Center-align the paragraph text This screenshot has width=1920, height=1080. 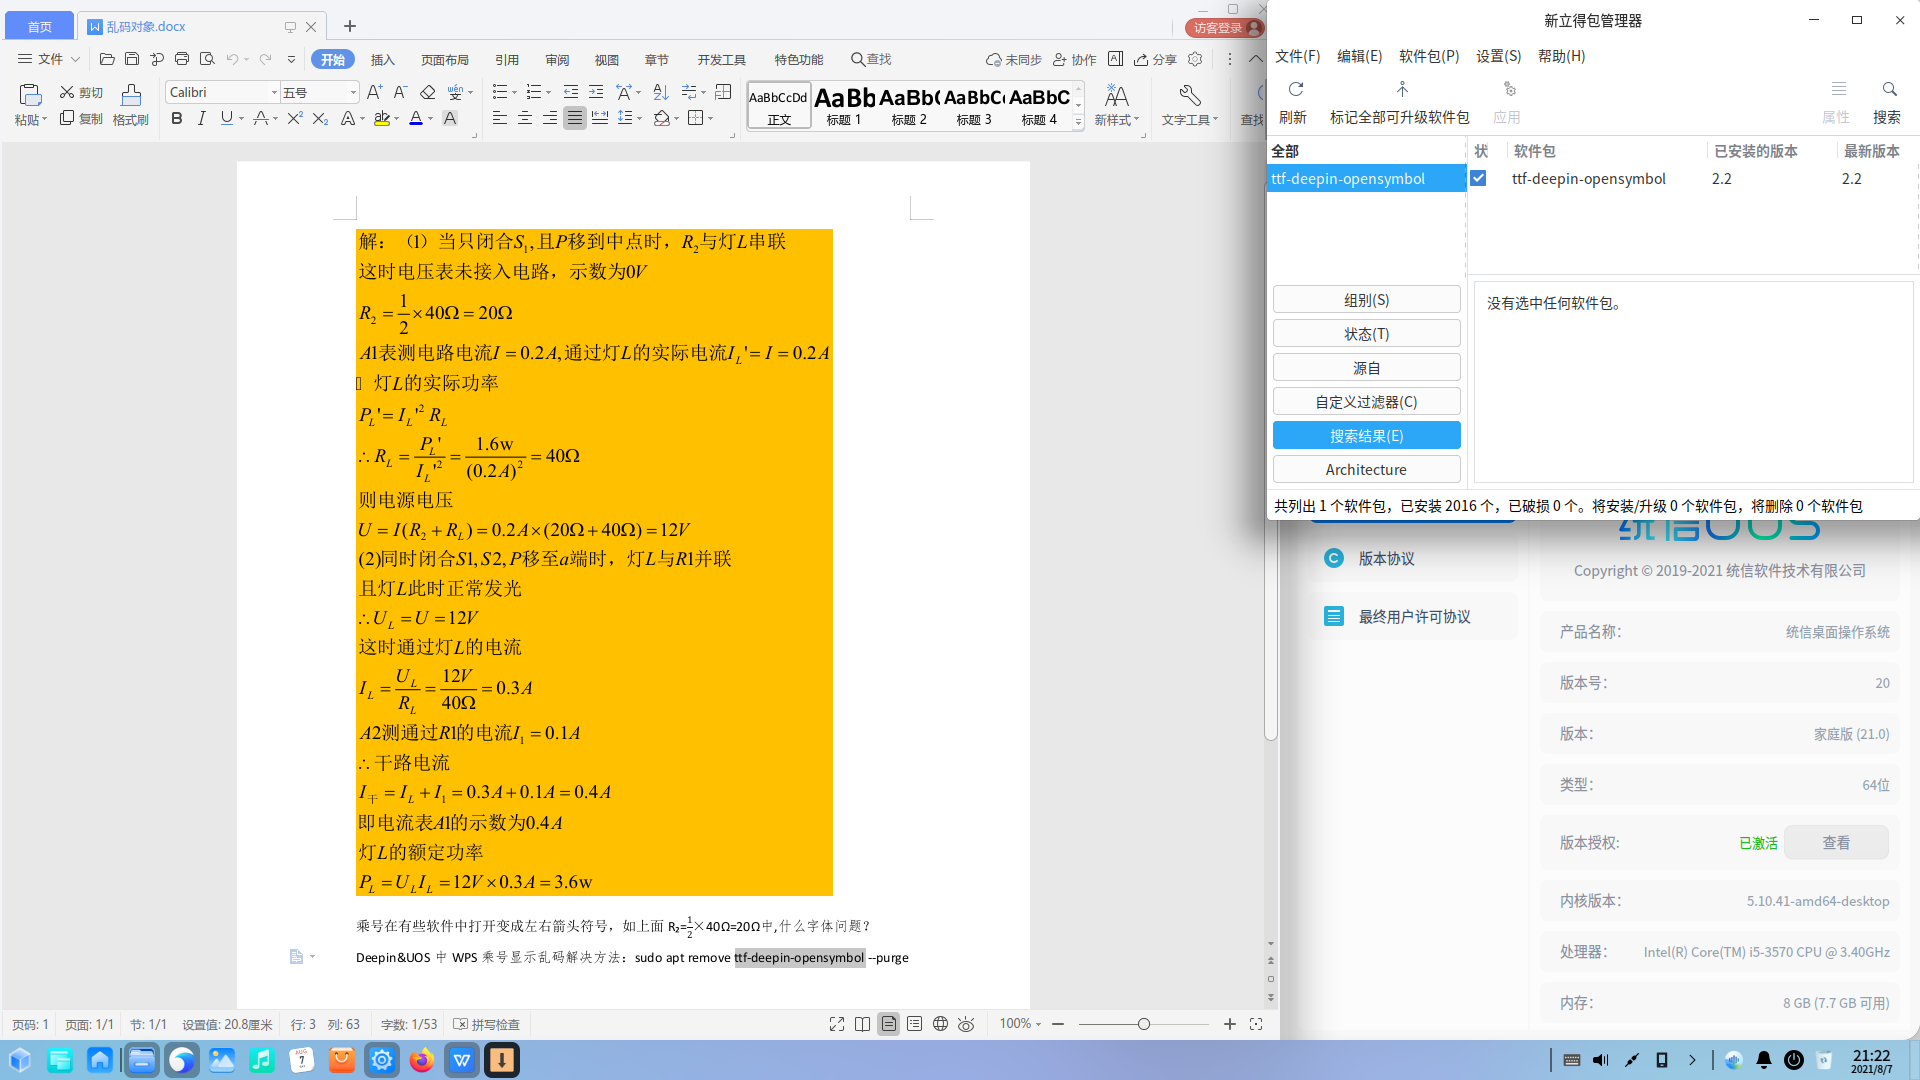pos(524,118)
